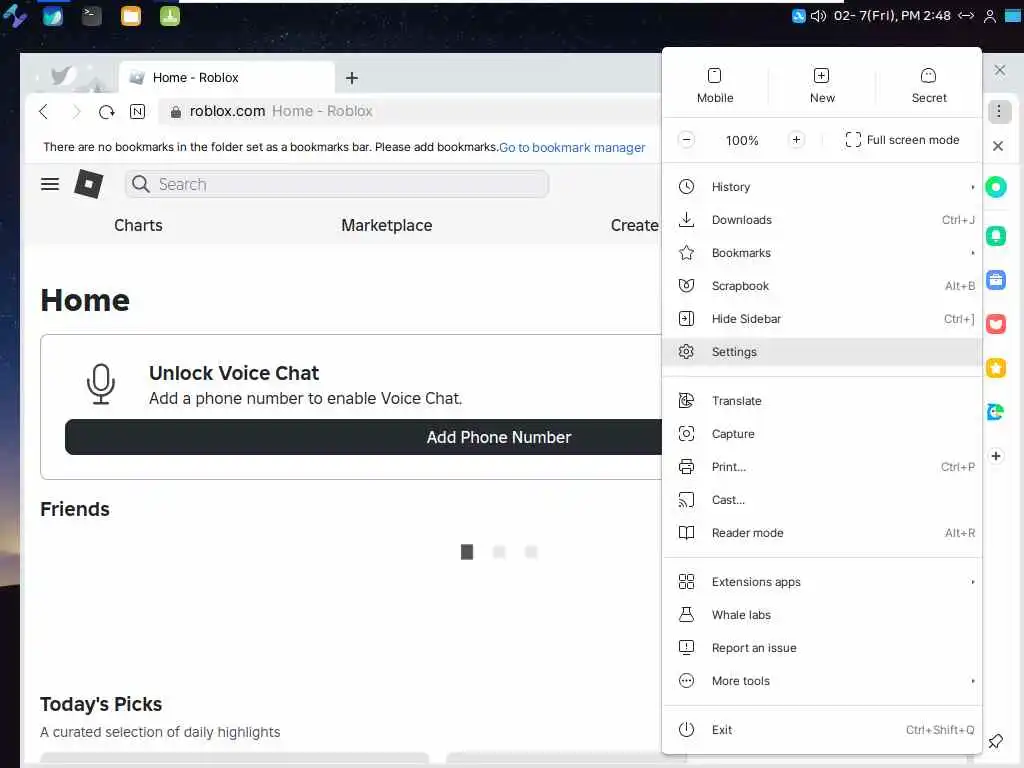Close the sidebar panel with X
The image size is (1024, 768).
[x=998, y=146]
